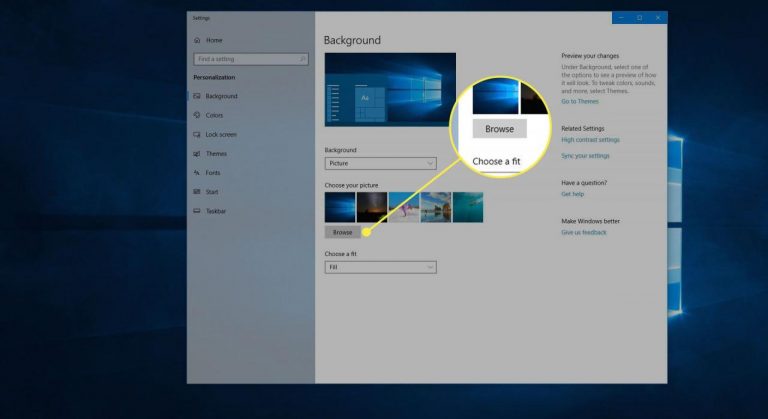Click the Make Windows better heading
Image resolution: width=768 pixels, height=419 pixels.
[591, 221]
